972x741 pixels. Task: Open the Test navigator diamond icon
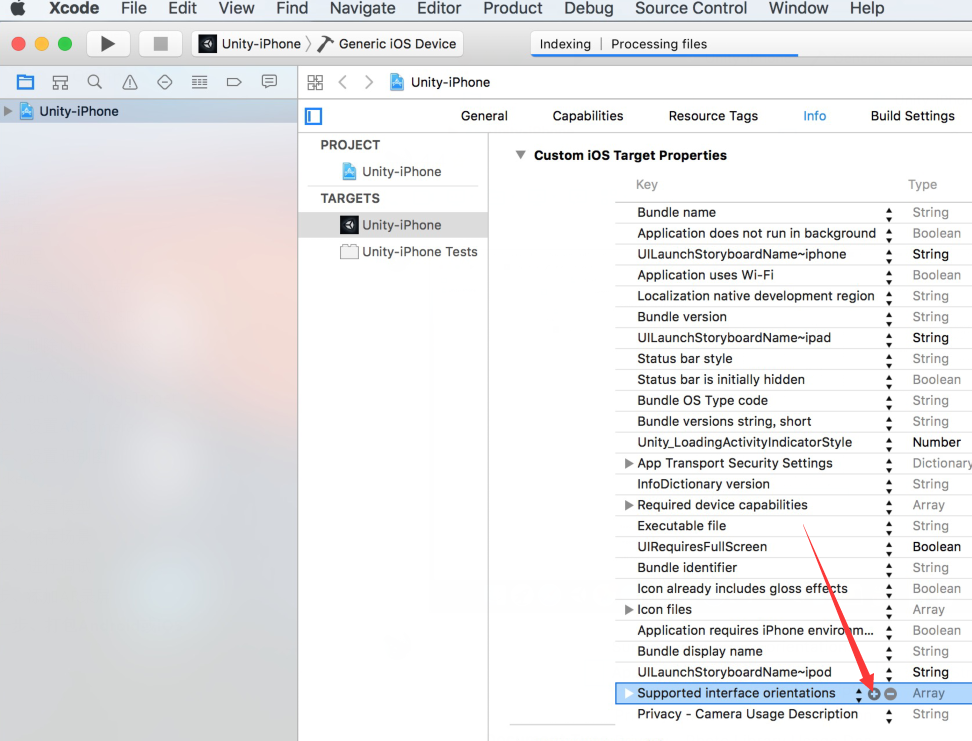pos(164,82)
